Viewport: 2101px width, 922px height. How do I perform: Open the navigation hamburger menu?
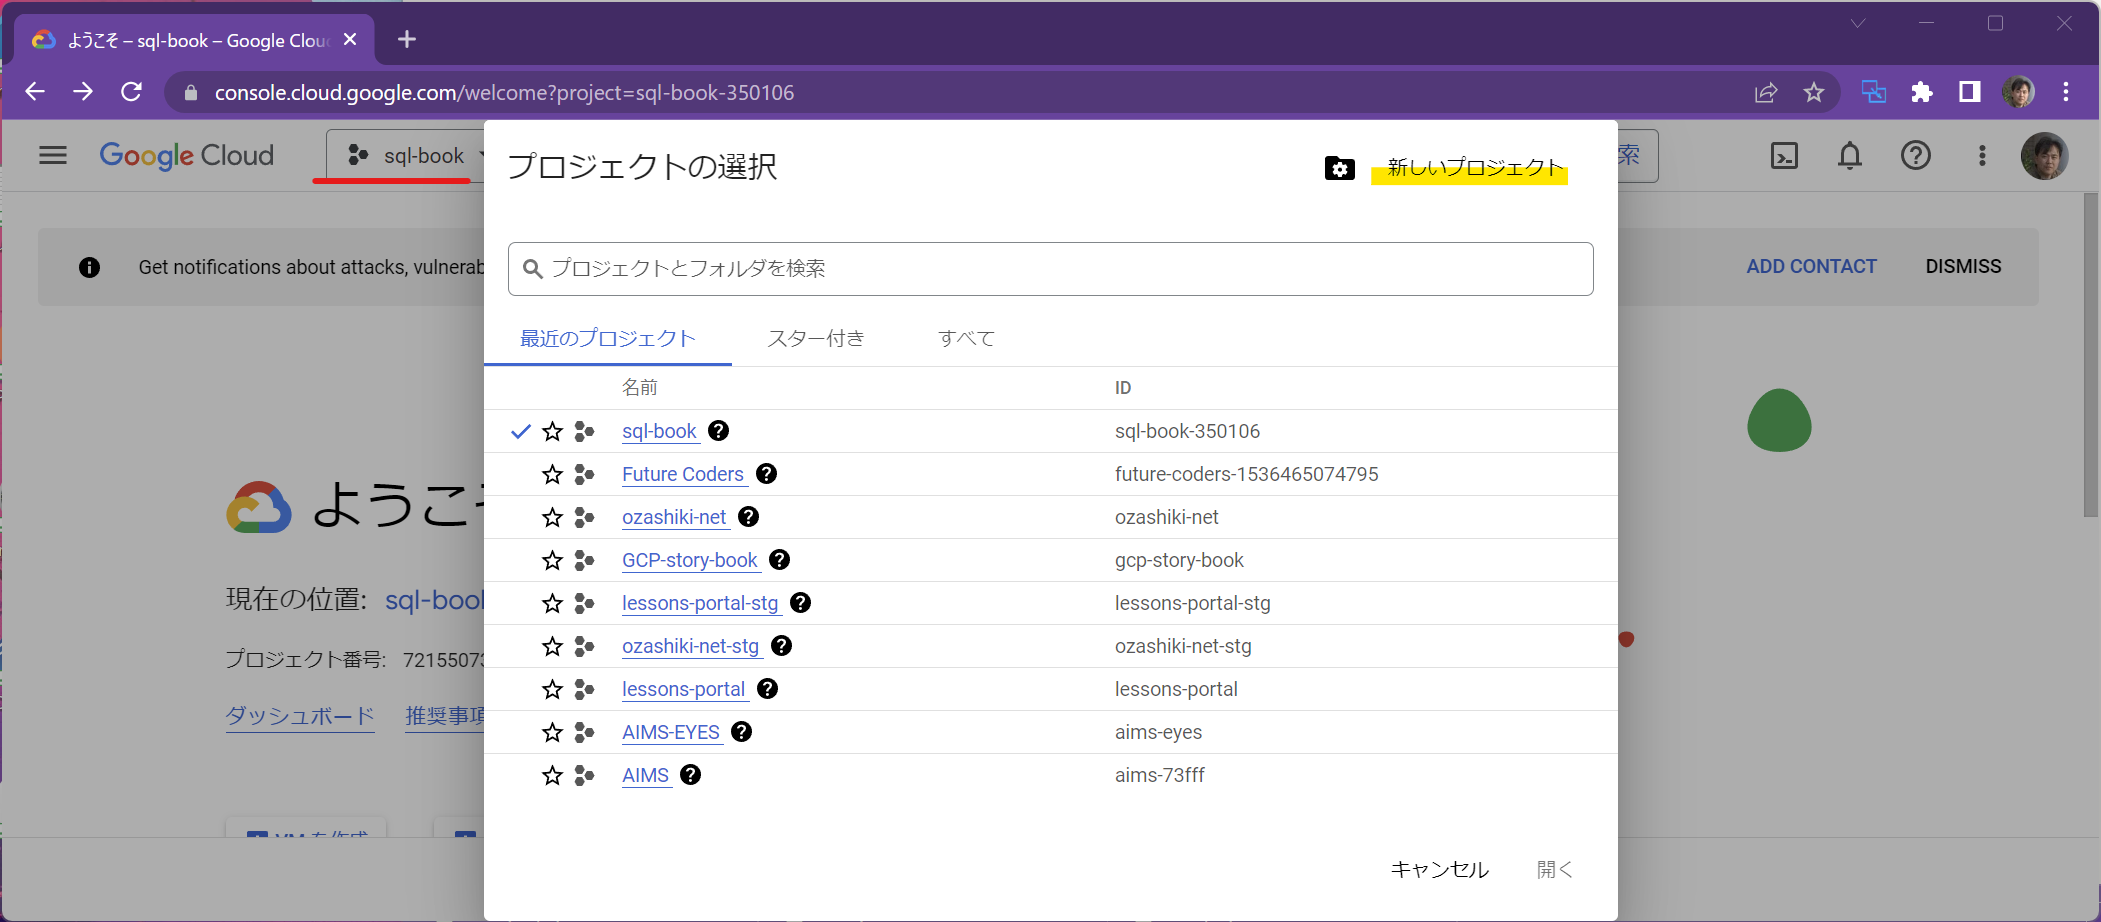tap(52, 155)
